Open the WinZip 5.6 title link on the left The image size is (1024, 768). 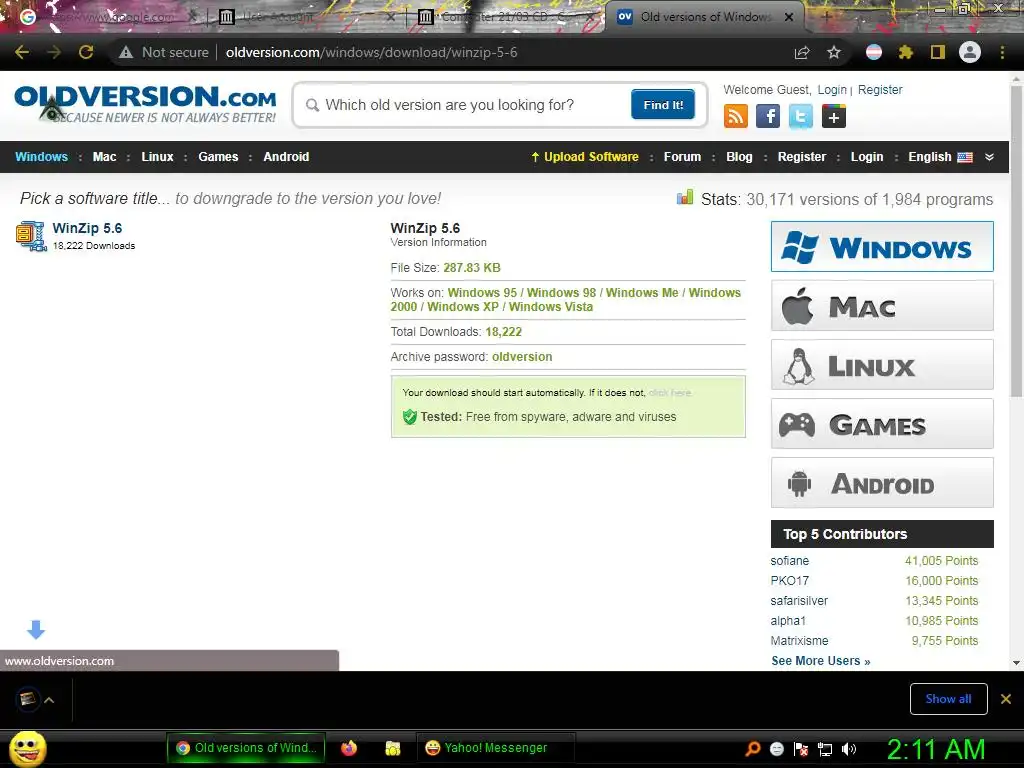(x=87, y=228)
